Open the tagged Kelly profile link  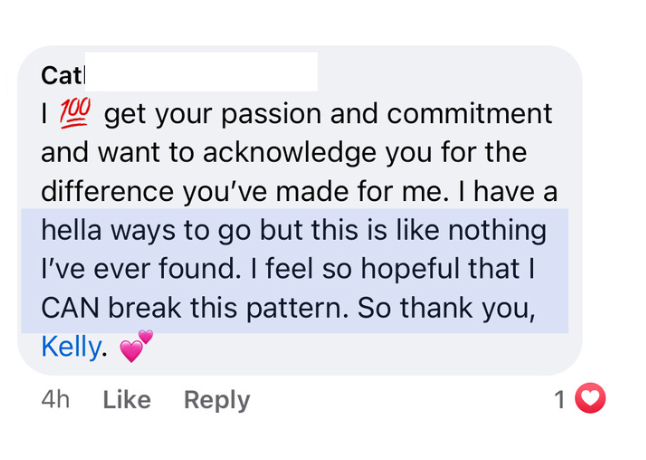[x=70, y=347]
